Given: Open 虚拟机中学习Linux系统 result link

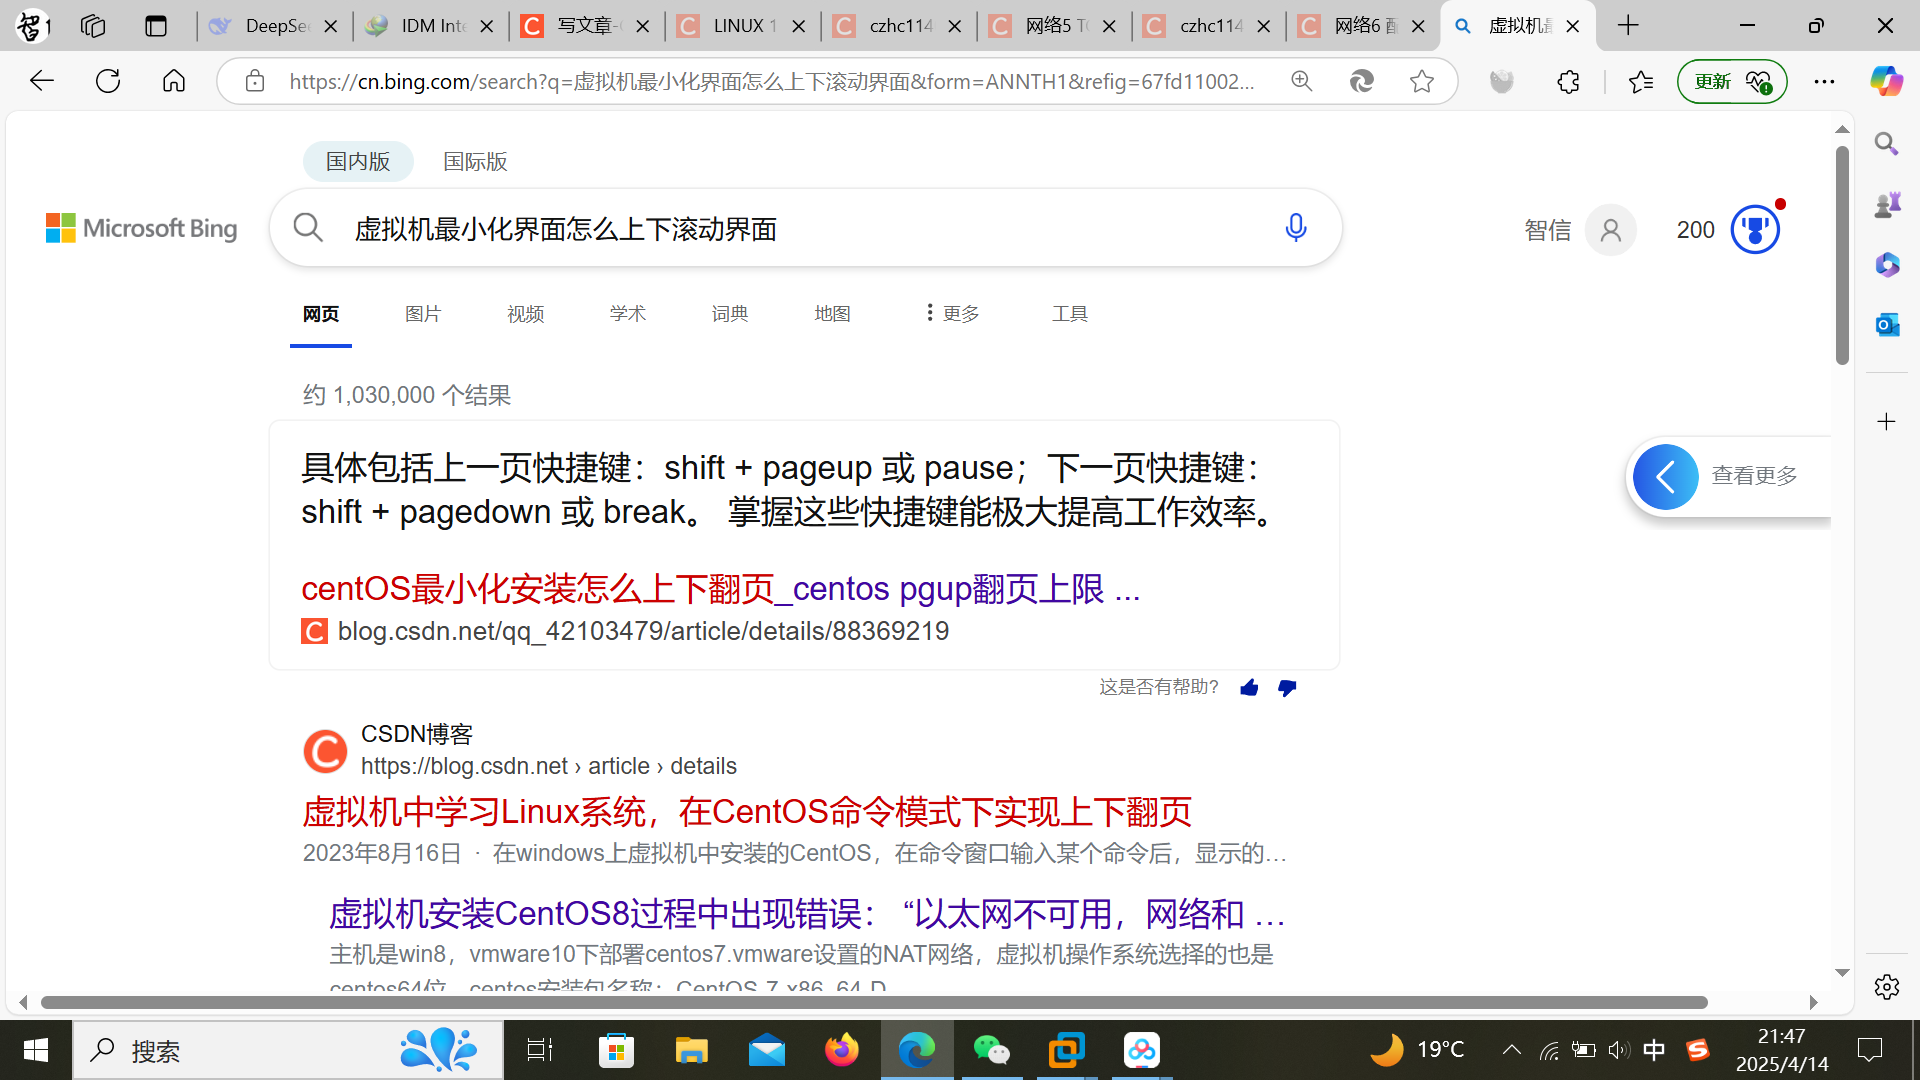Looking at the screenshot, I should [x=746, y=811].
